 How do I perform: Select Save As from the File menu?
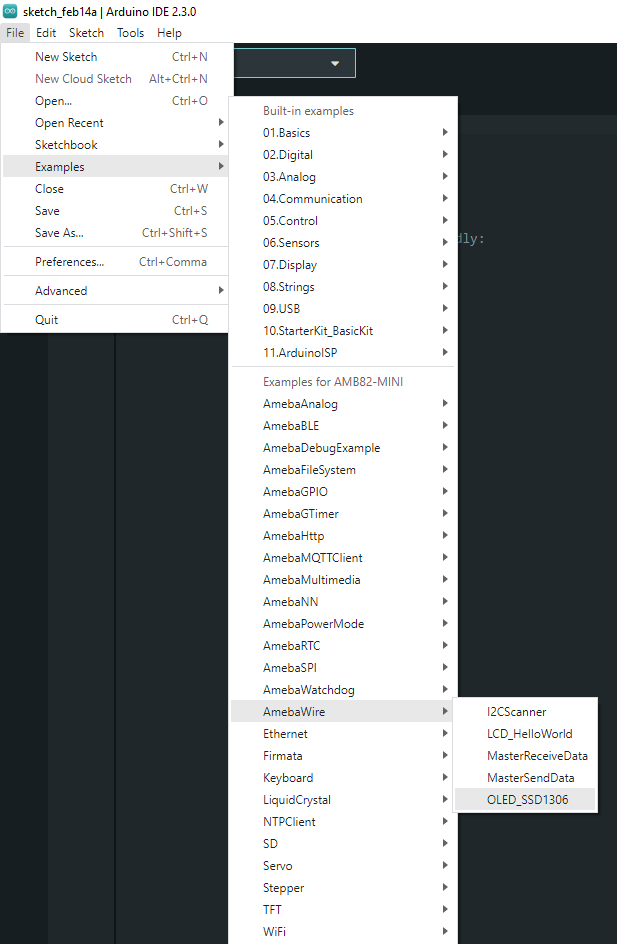(59, 233)
